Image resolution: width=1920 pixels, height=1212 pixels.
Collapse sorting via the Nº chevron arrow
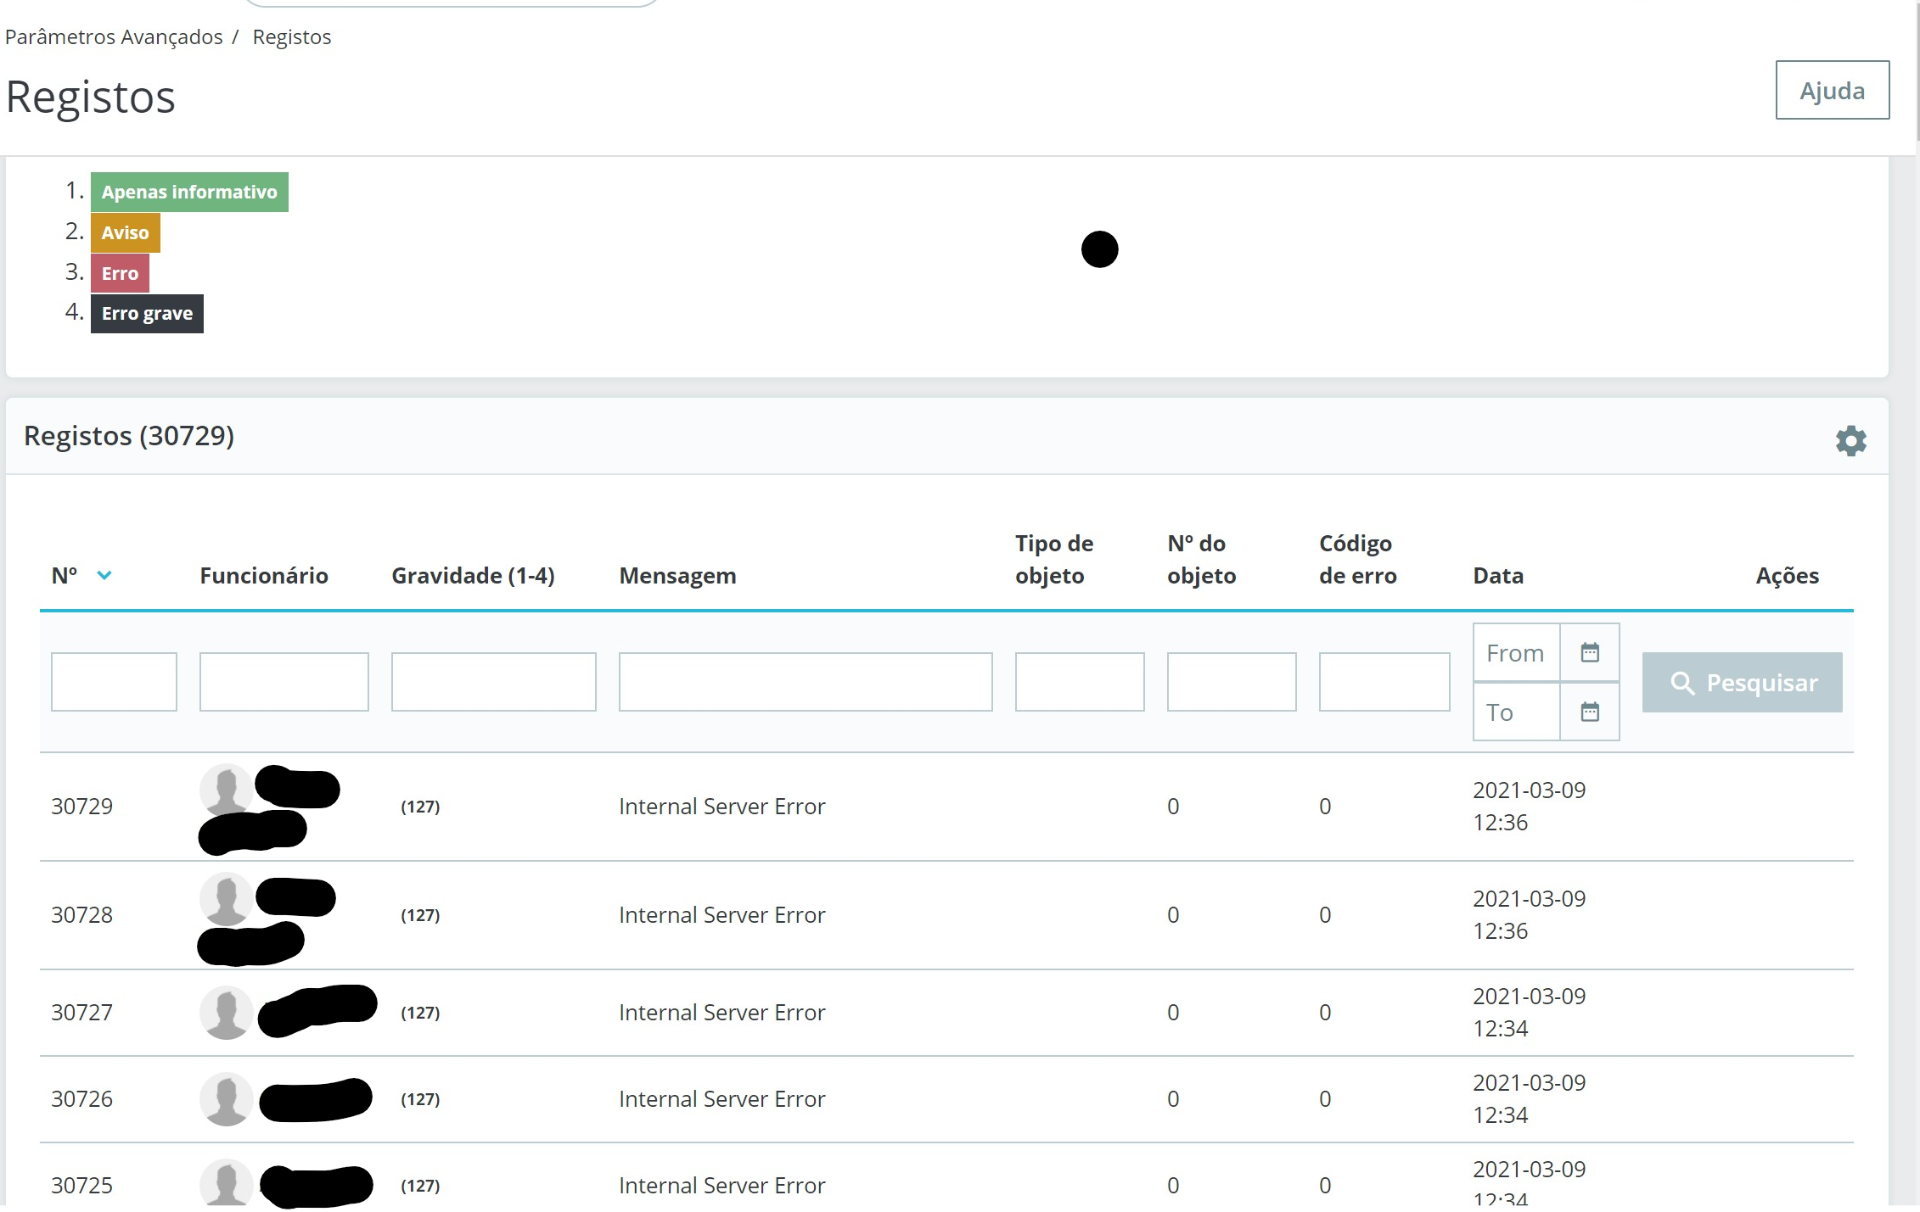tap(106, 575)
